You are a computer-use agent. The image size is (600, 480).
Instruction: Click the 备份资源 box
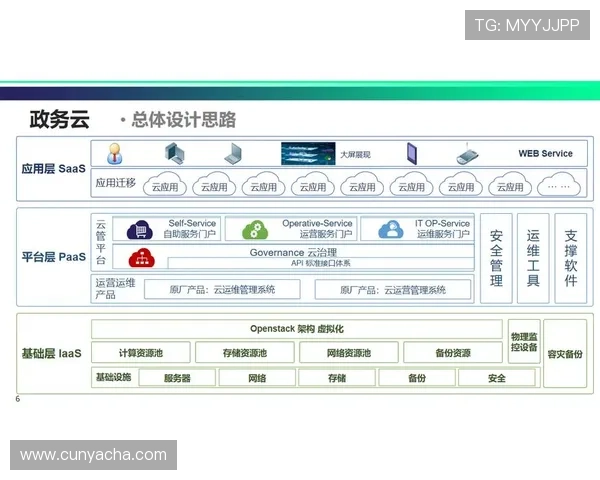click(453, 353)
